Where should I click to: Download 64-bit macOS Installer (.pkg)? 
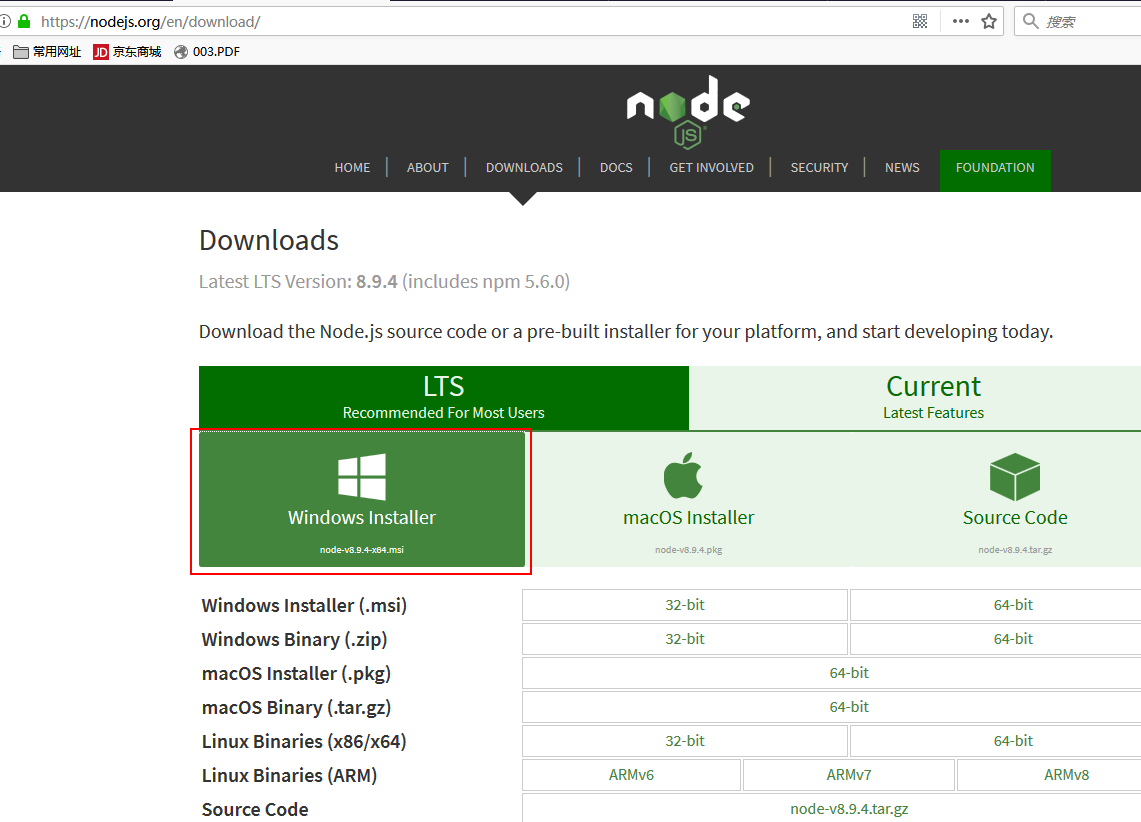(832, 673)
